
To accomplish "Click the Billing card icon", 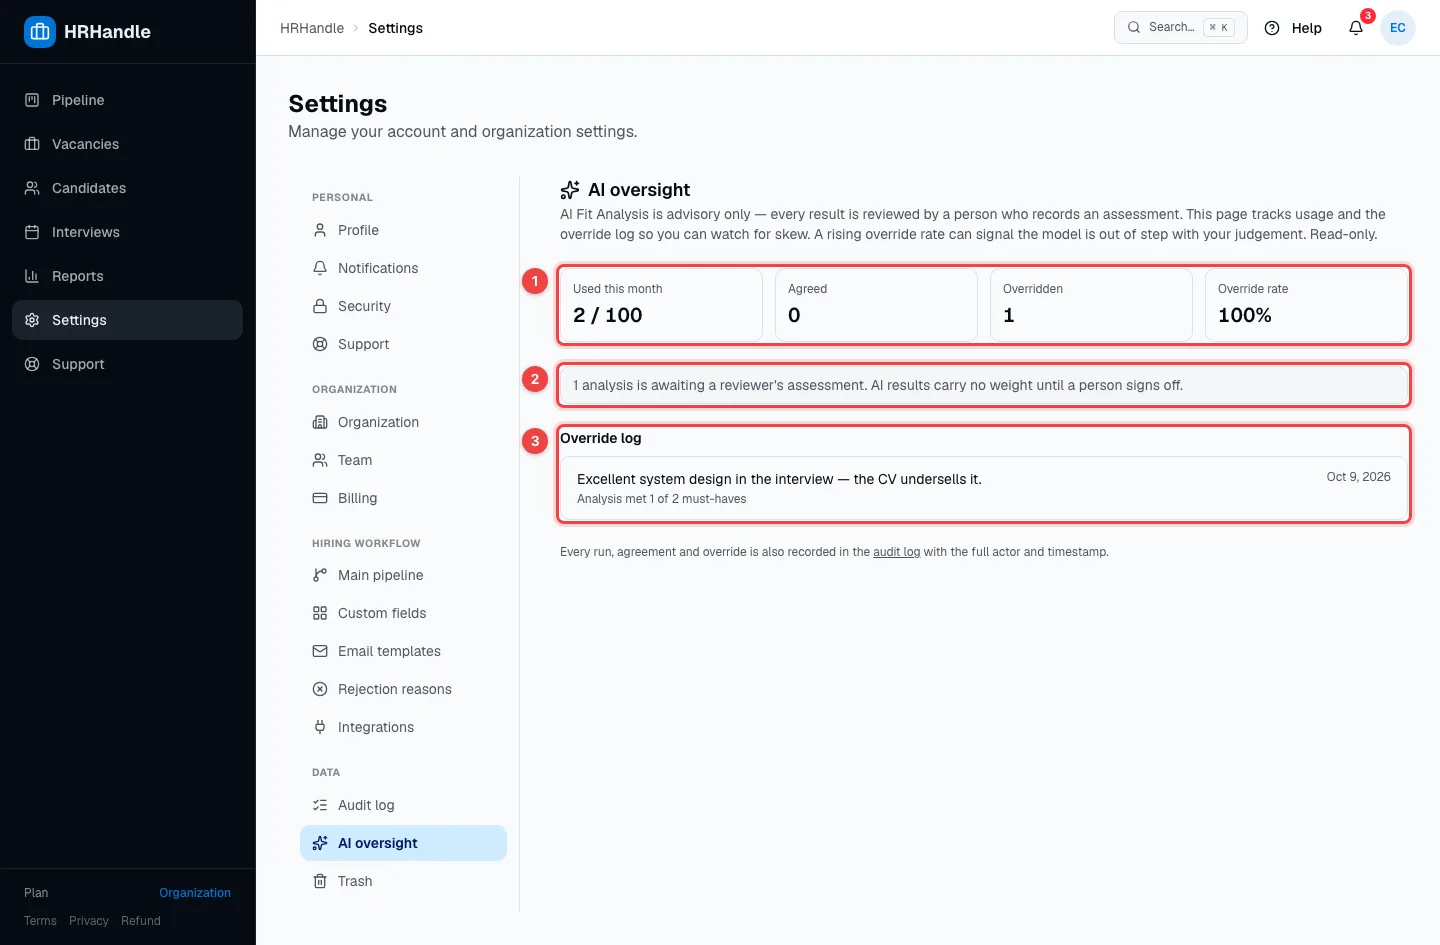I will coord(320,498).
